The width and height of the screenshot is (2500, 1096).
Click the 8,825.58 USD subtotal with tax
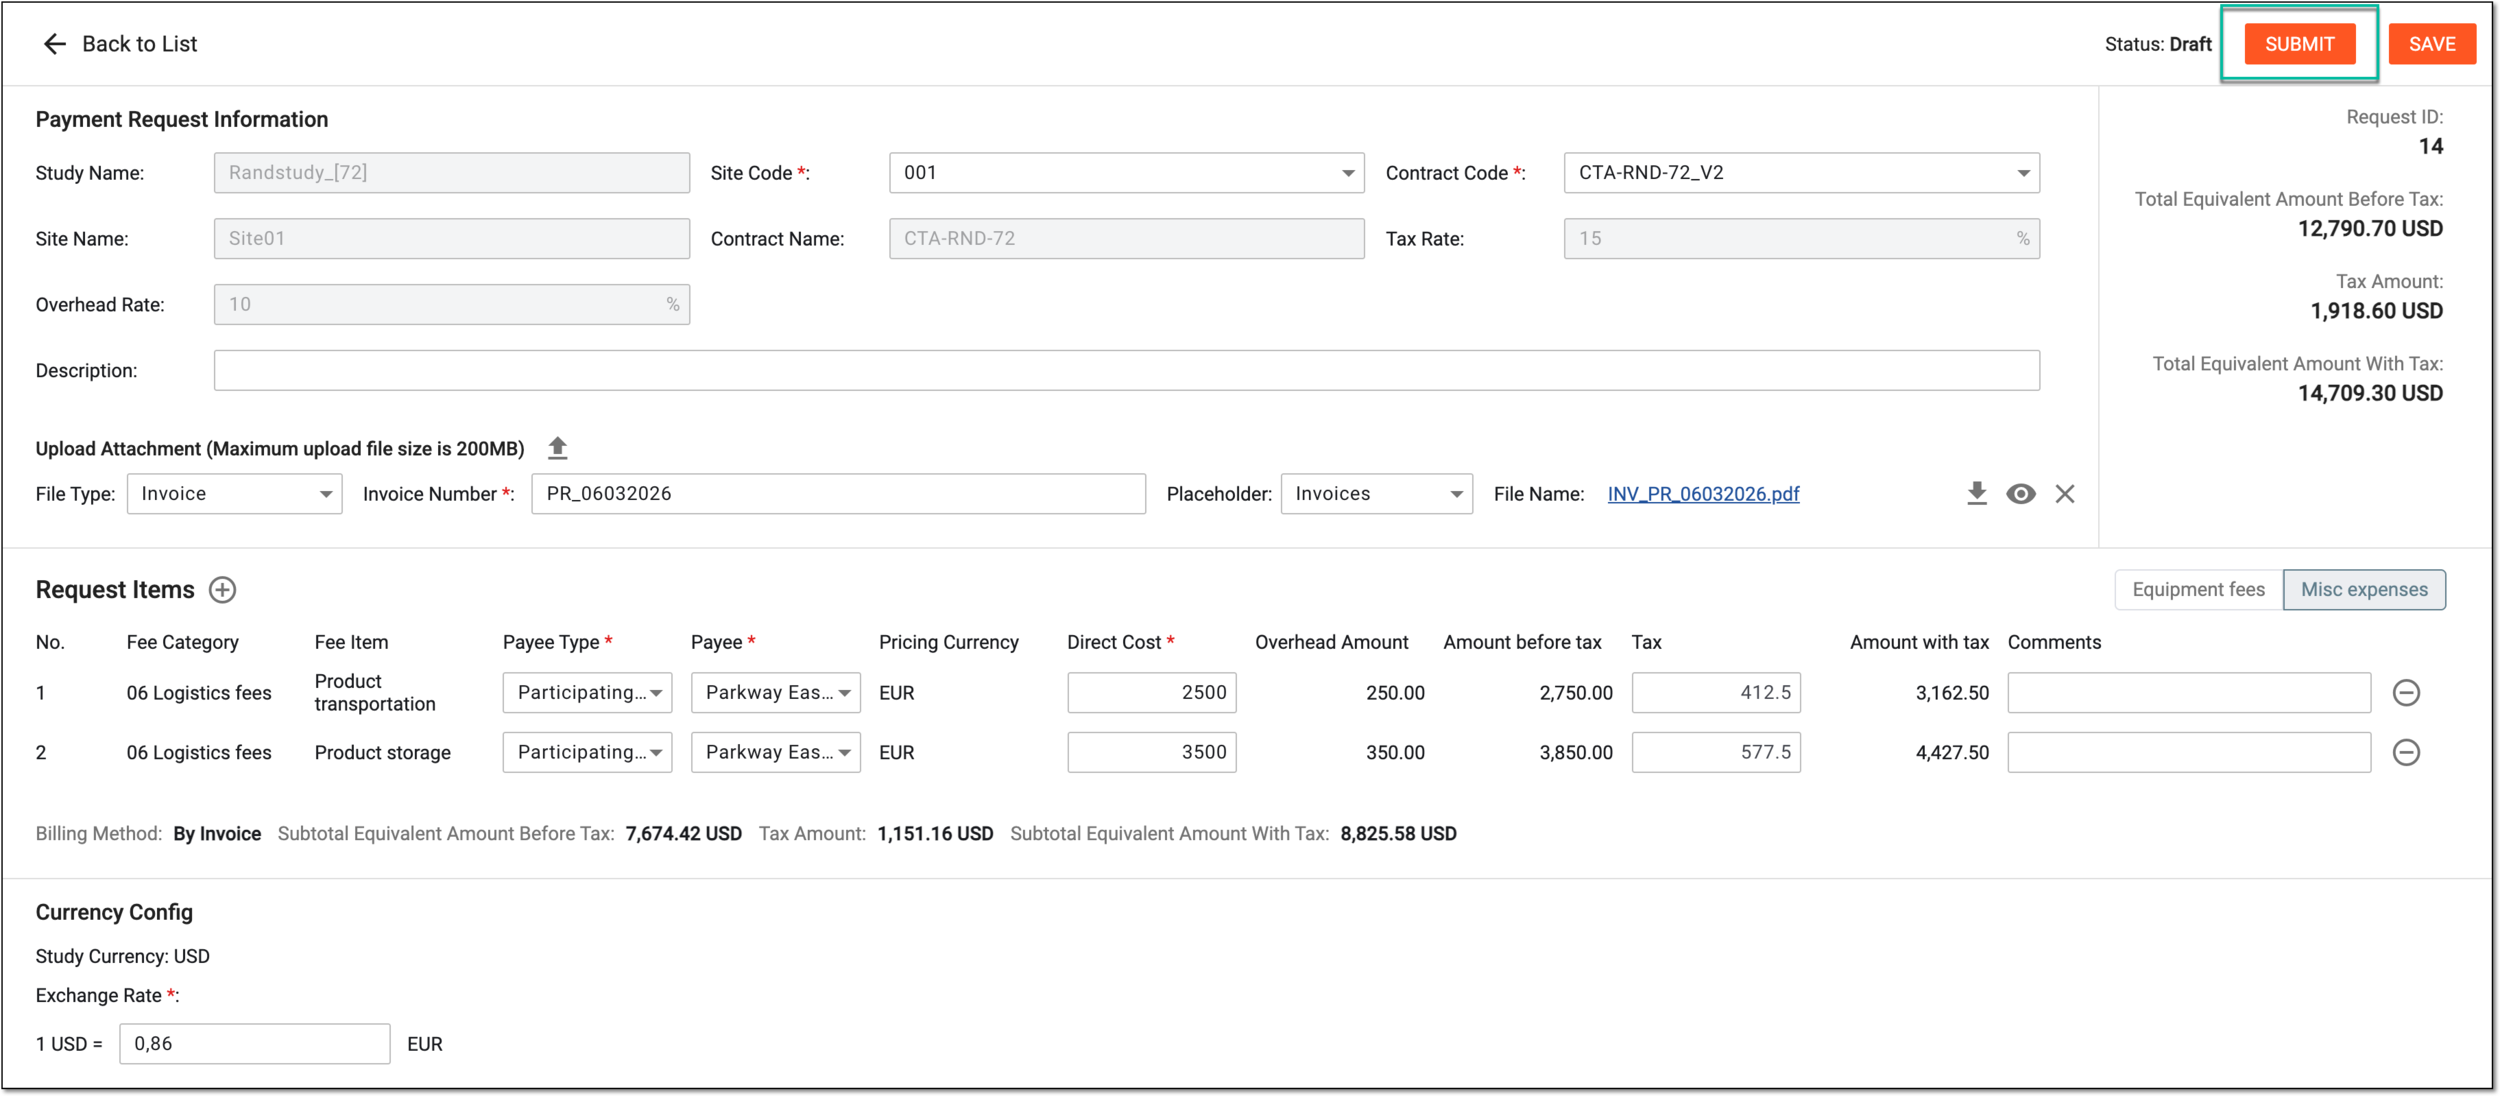point(1398,834)
